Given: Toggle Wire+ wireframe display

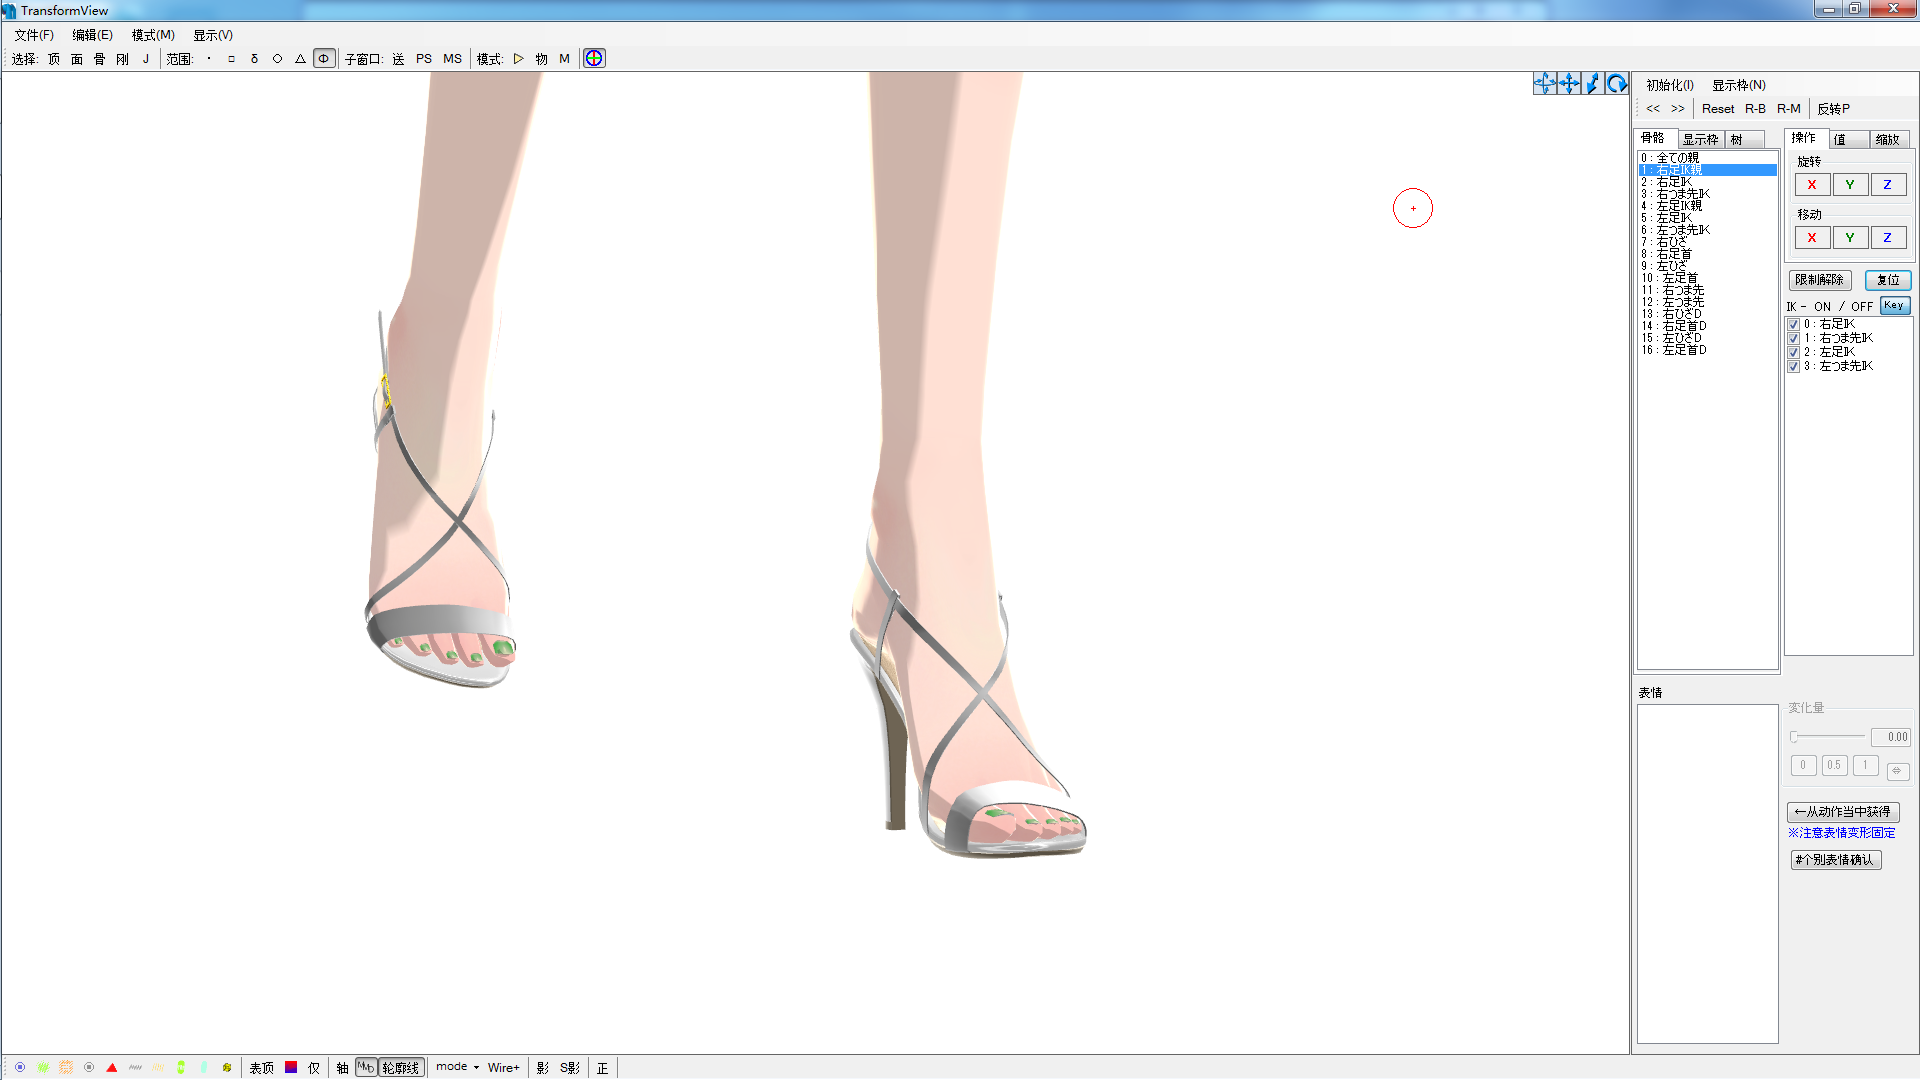Looking at the screenshot, I should 504,1068.
